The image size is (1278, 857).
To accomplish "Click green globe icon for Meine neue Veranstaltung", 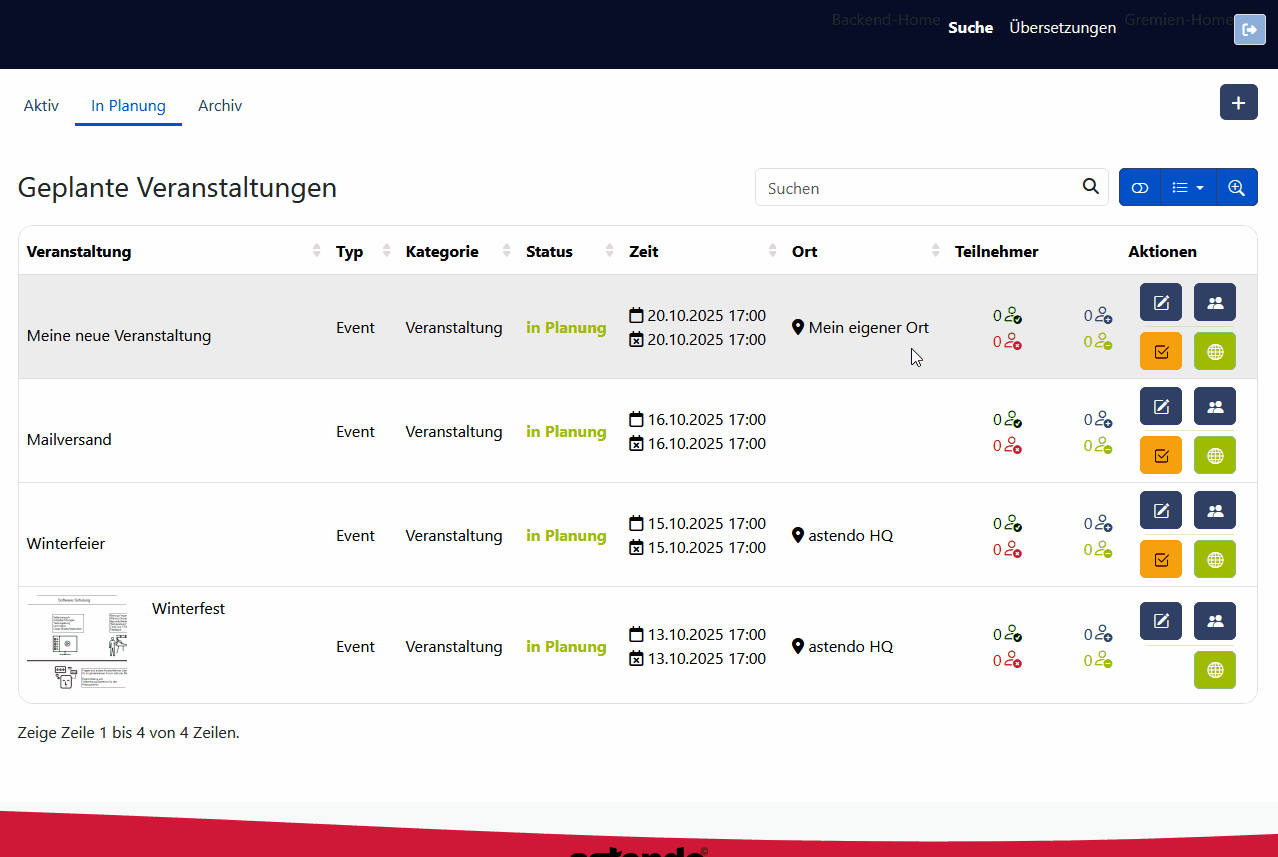I will pos(1214,352).
